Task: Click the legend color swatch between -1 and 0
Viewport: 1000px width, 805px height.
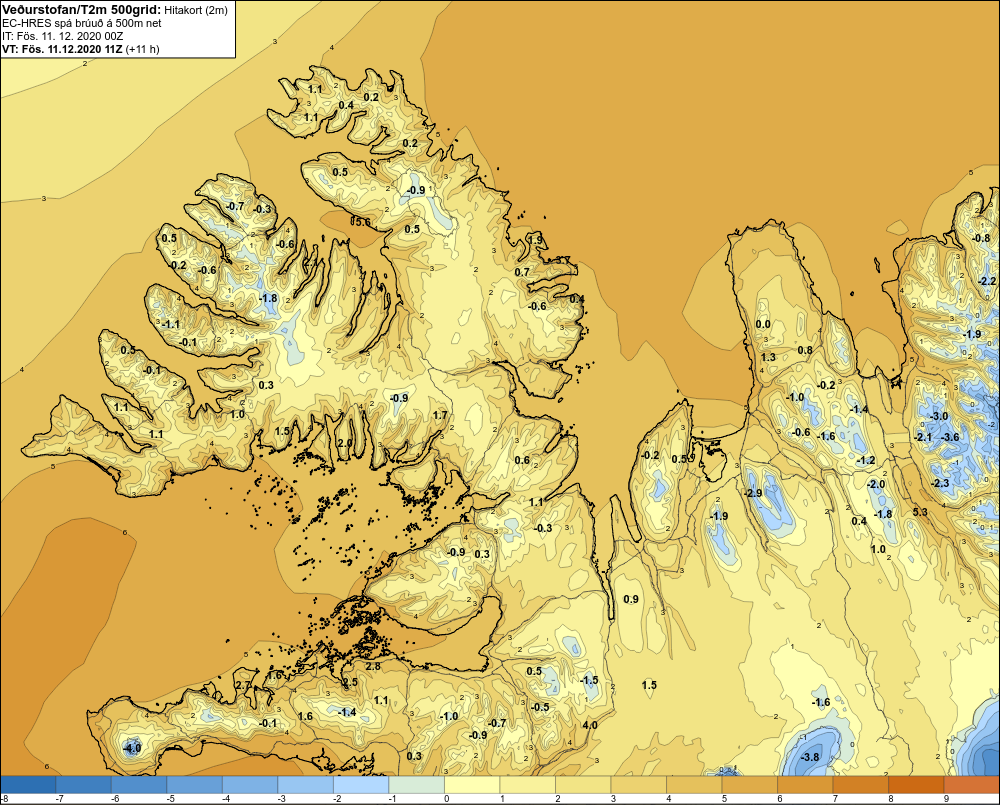Action: [416, 784]
